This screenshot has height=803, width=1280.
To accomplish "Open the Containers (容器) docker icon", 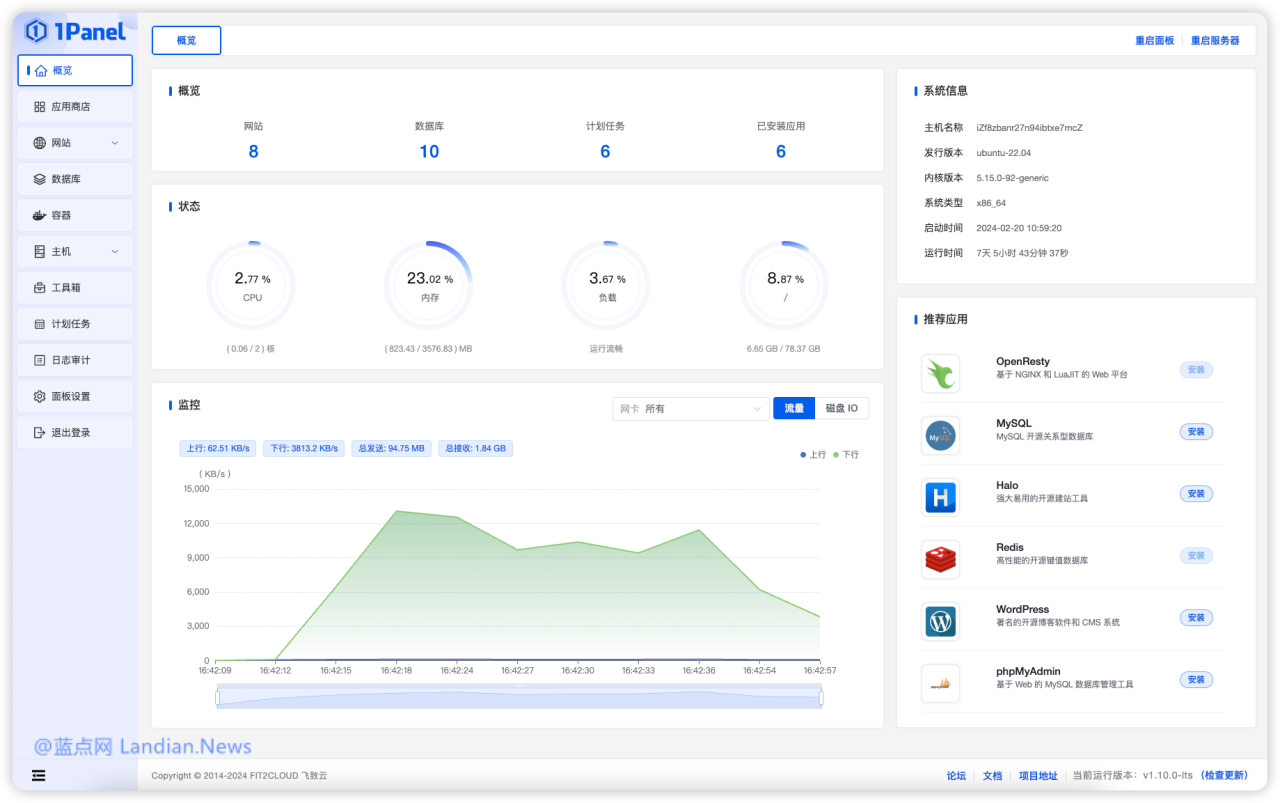I will (40, 215).
